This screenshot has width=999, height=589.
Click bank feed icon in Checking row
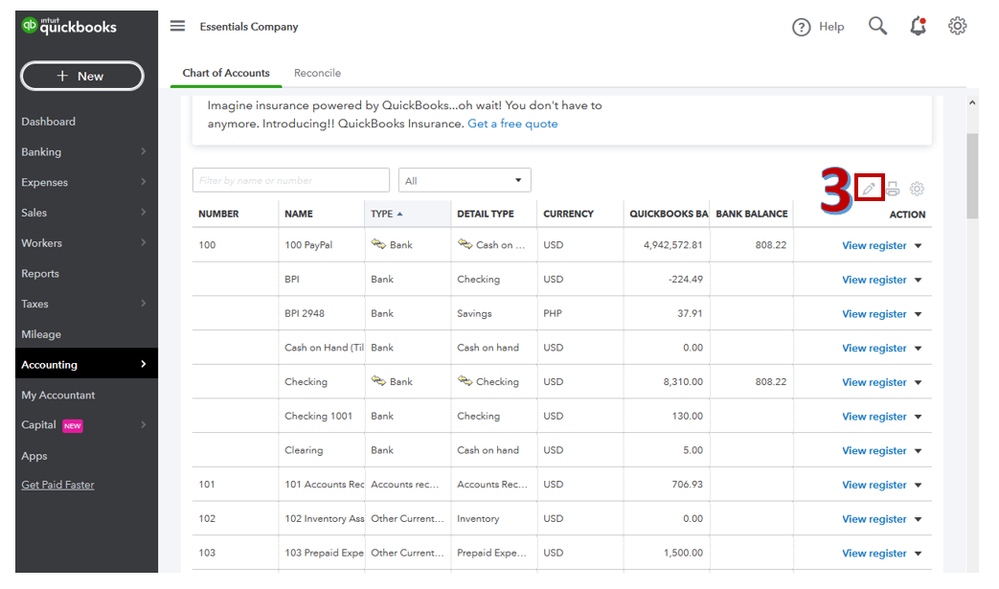tap(378, 381)
